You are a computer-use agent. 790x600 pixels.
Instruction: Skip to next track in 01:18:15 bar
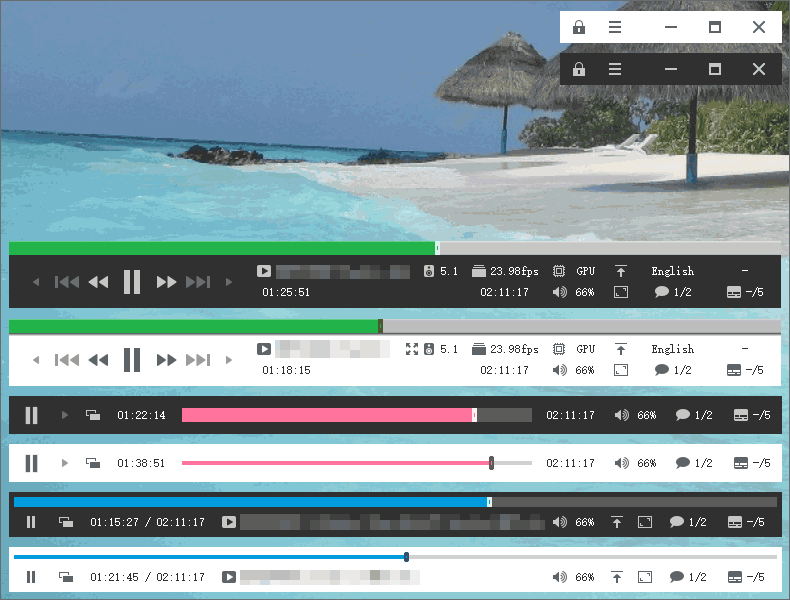tap(198, 360)
